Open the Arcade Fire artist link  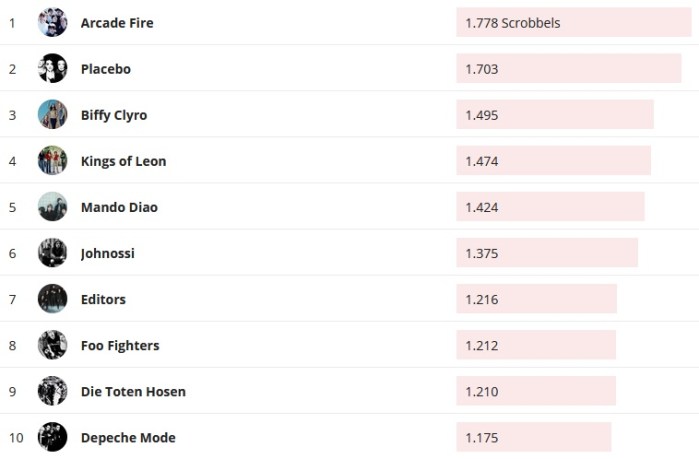117,23
